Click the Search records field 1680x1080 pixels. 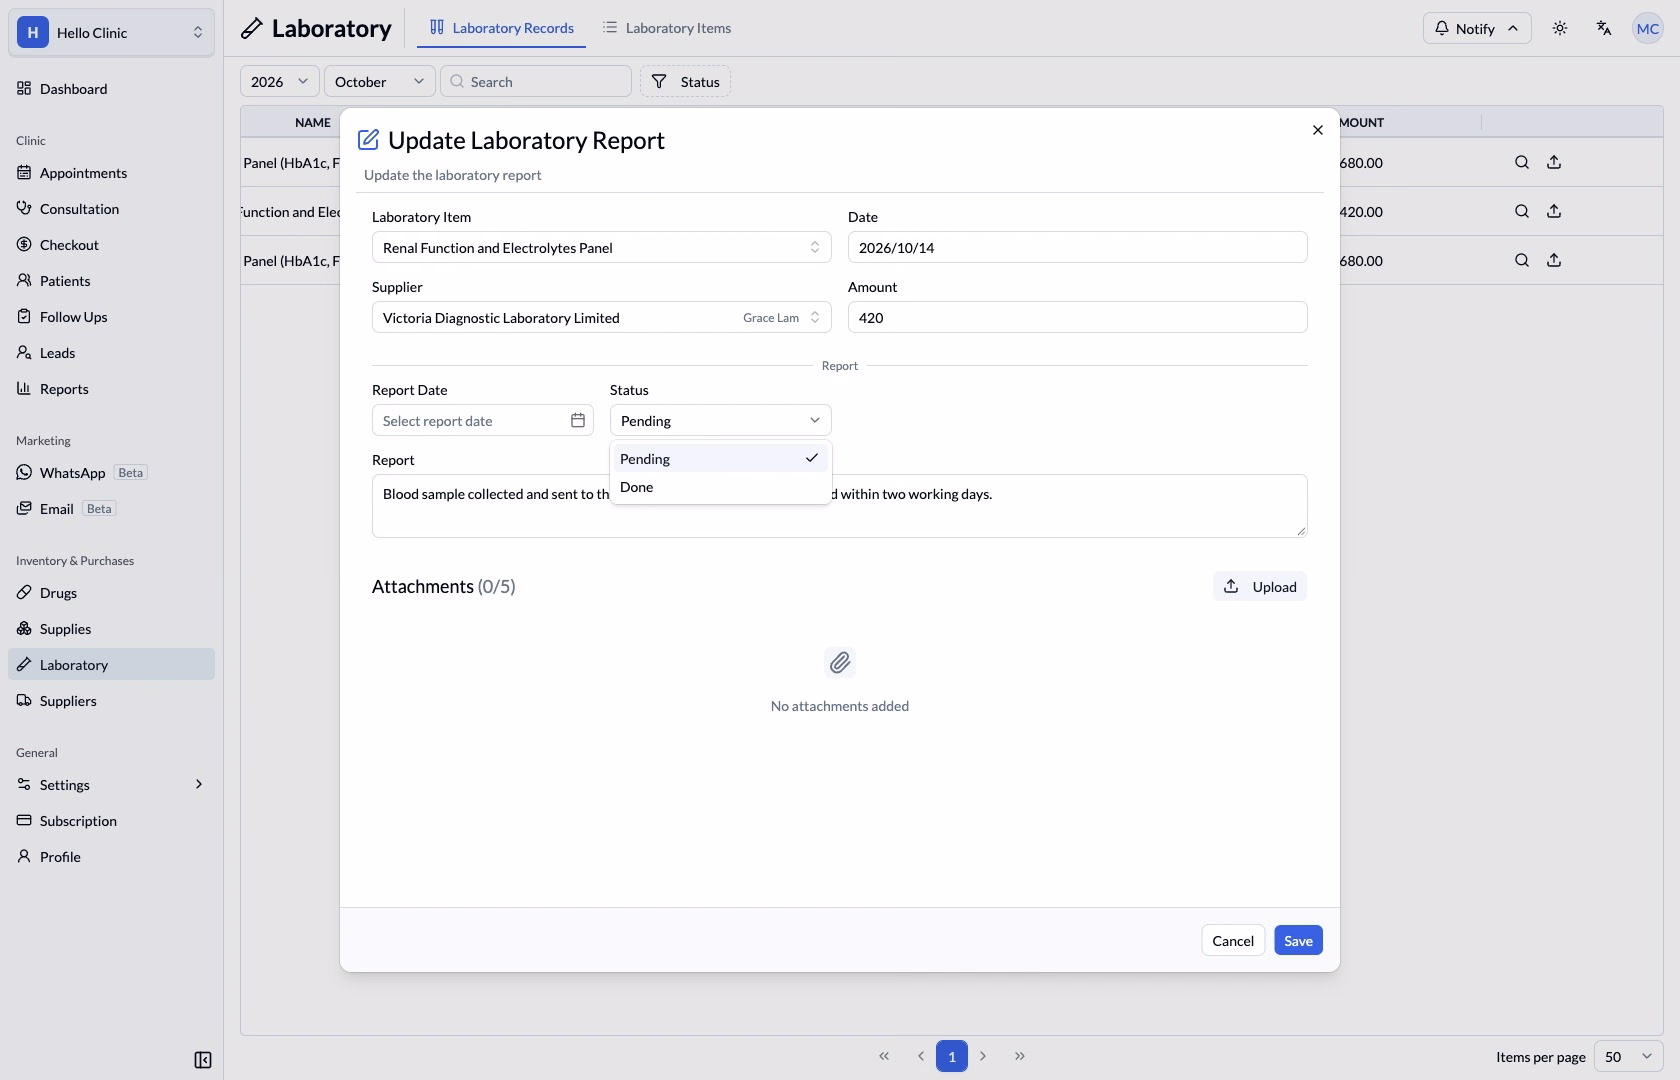coord(536,81)
